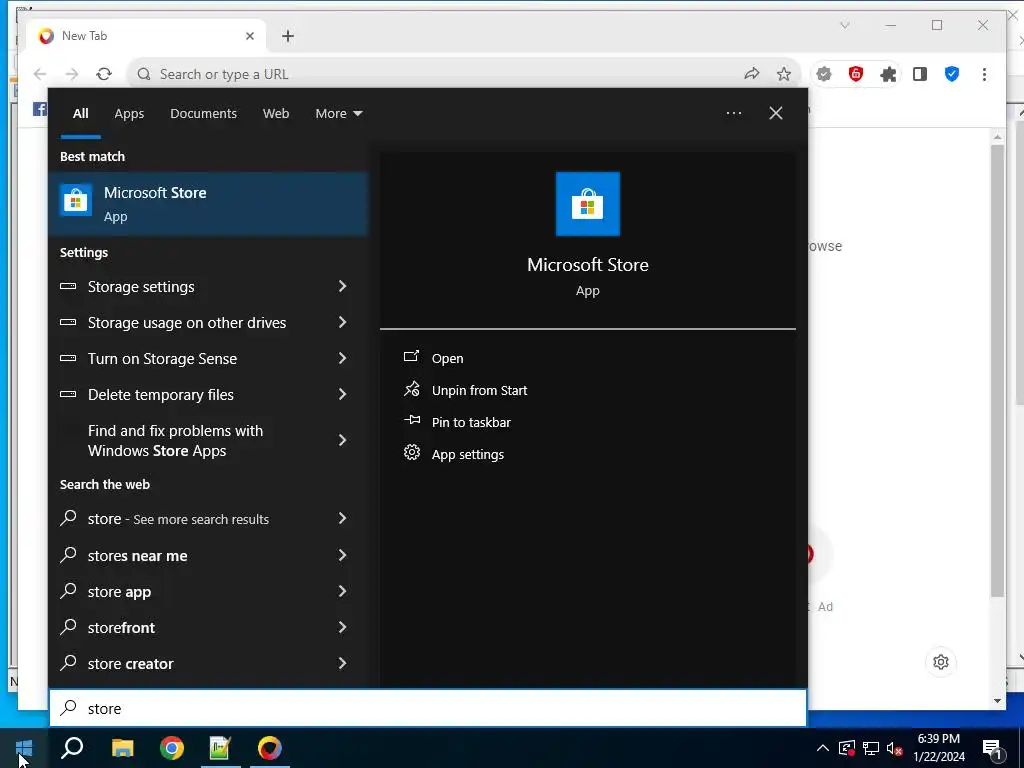Expand 'storefront' arrow
The width and height of the screenshot is (1024, 768).
pyautogui.click(x=342, y=627)
